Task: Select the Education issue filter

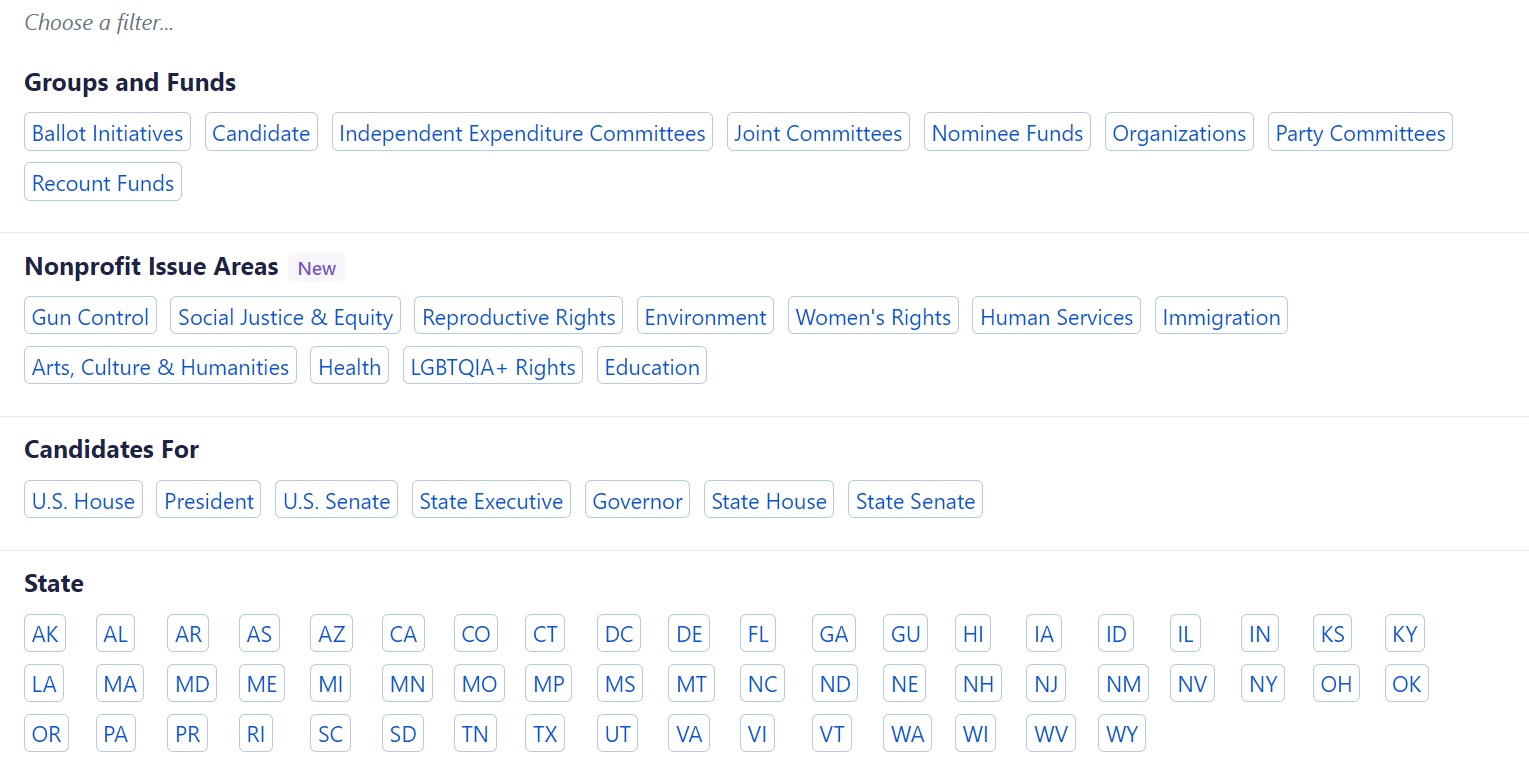Action: click(x=652, y=366)
